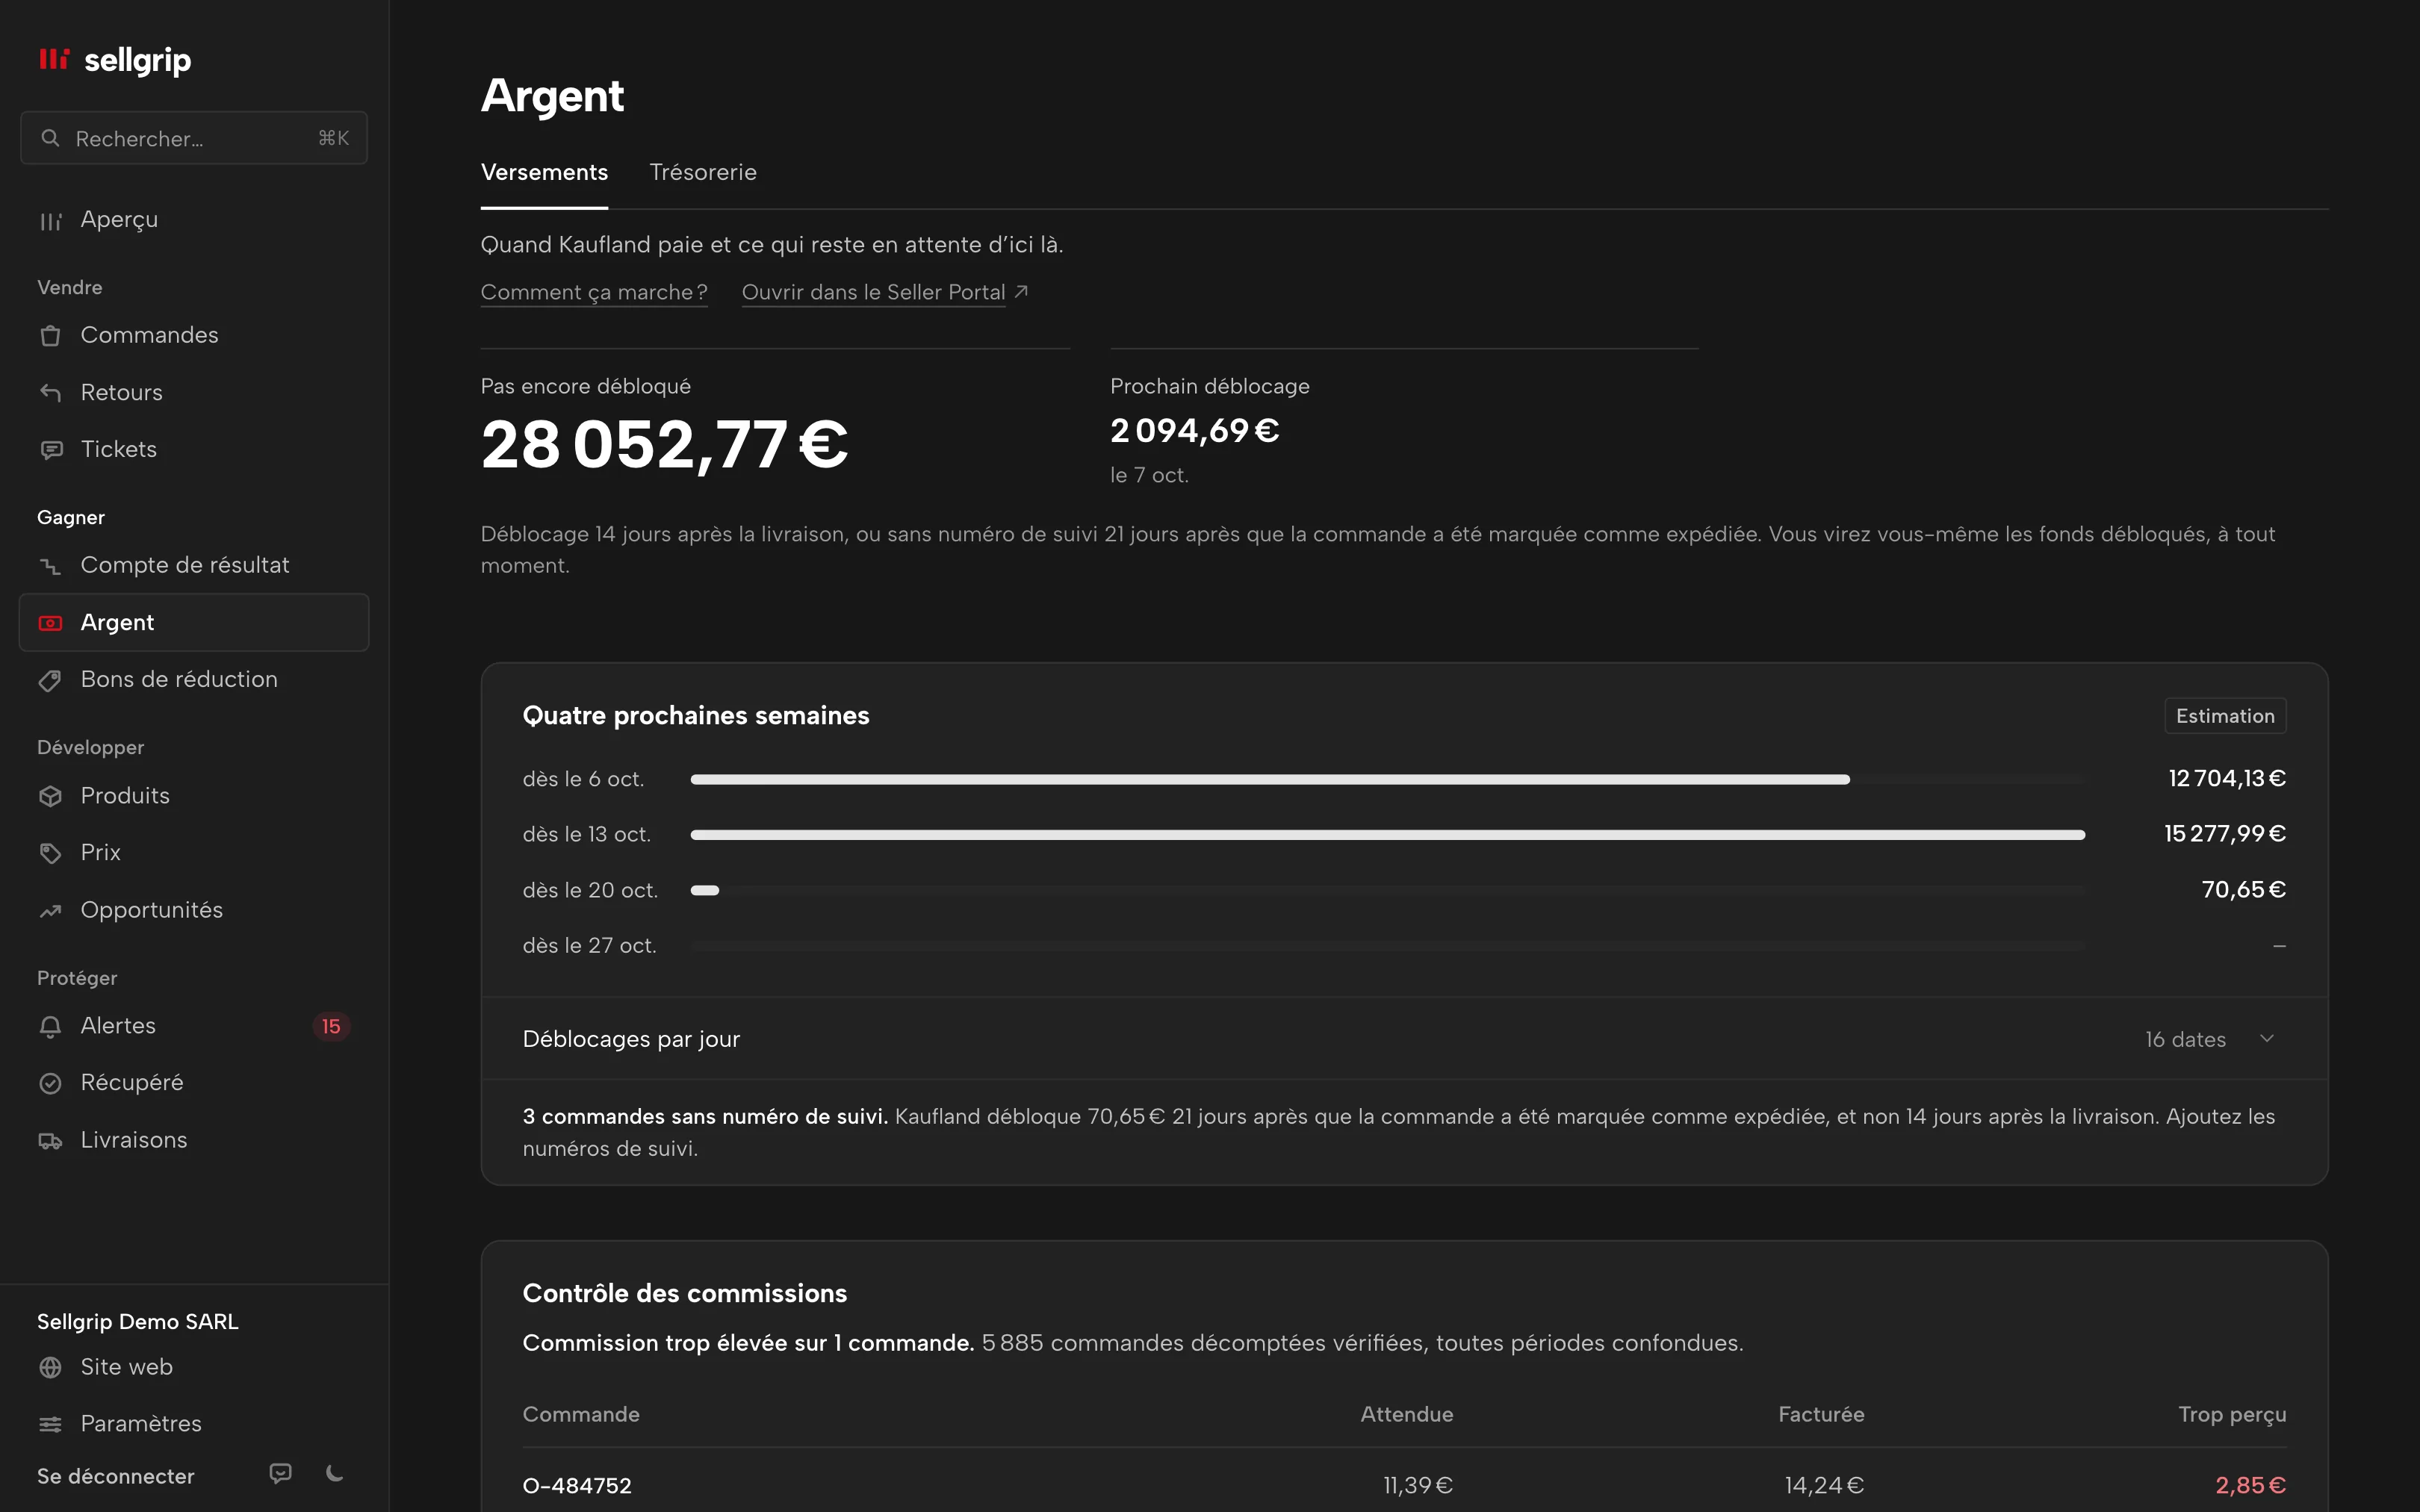Image resolution: width=2420 pixels, height=1512 pixels.
Task: Click the 2 094,69 € prochain déblocage
Action: [x=1194, y=431]
